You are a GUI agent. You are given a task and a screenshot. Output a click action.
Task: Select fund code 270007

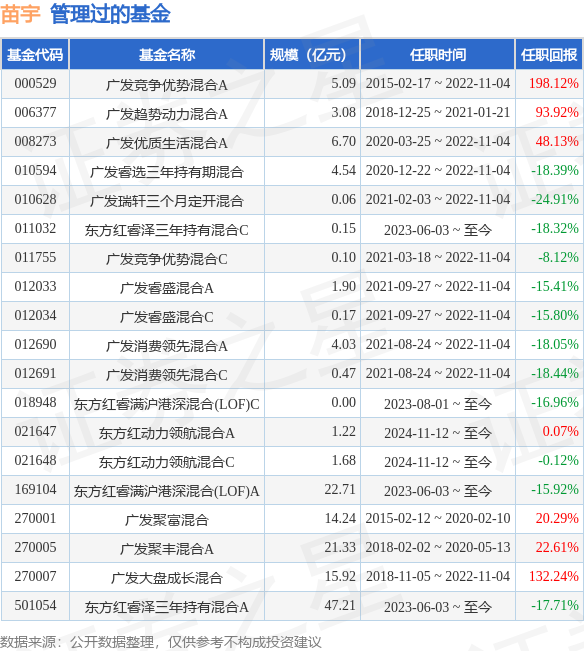(35, 577)
